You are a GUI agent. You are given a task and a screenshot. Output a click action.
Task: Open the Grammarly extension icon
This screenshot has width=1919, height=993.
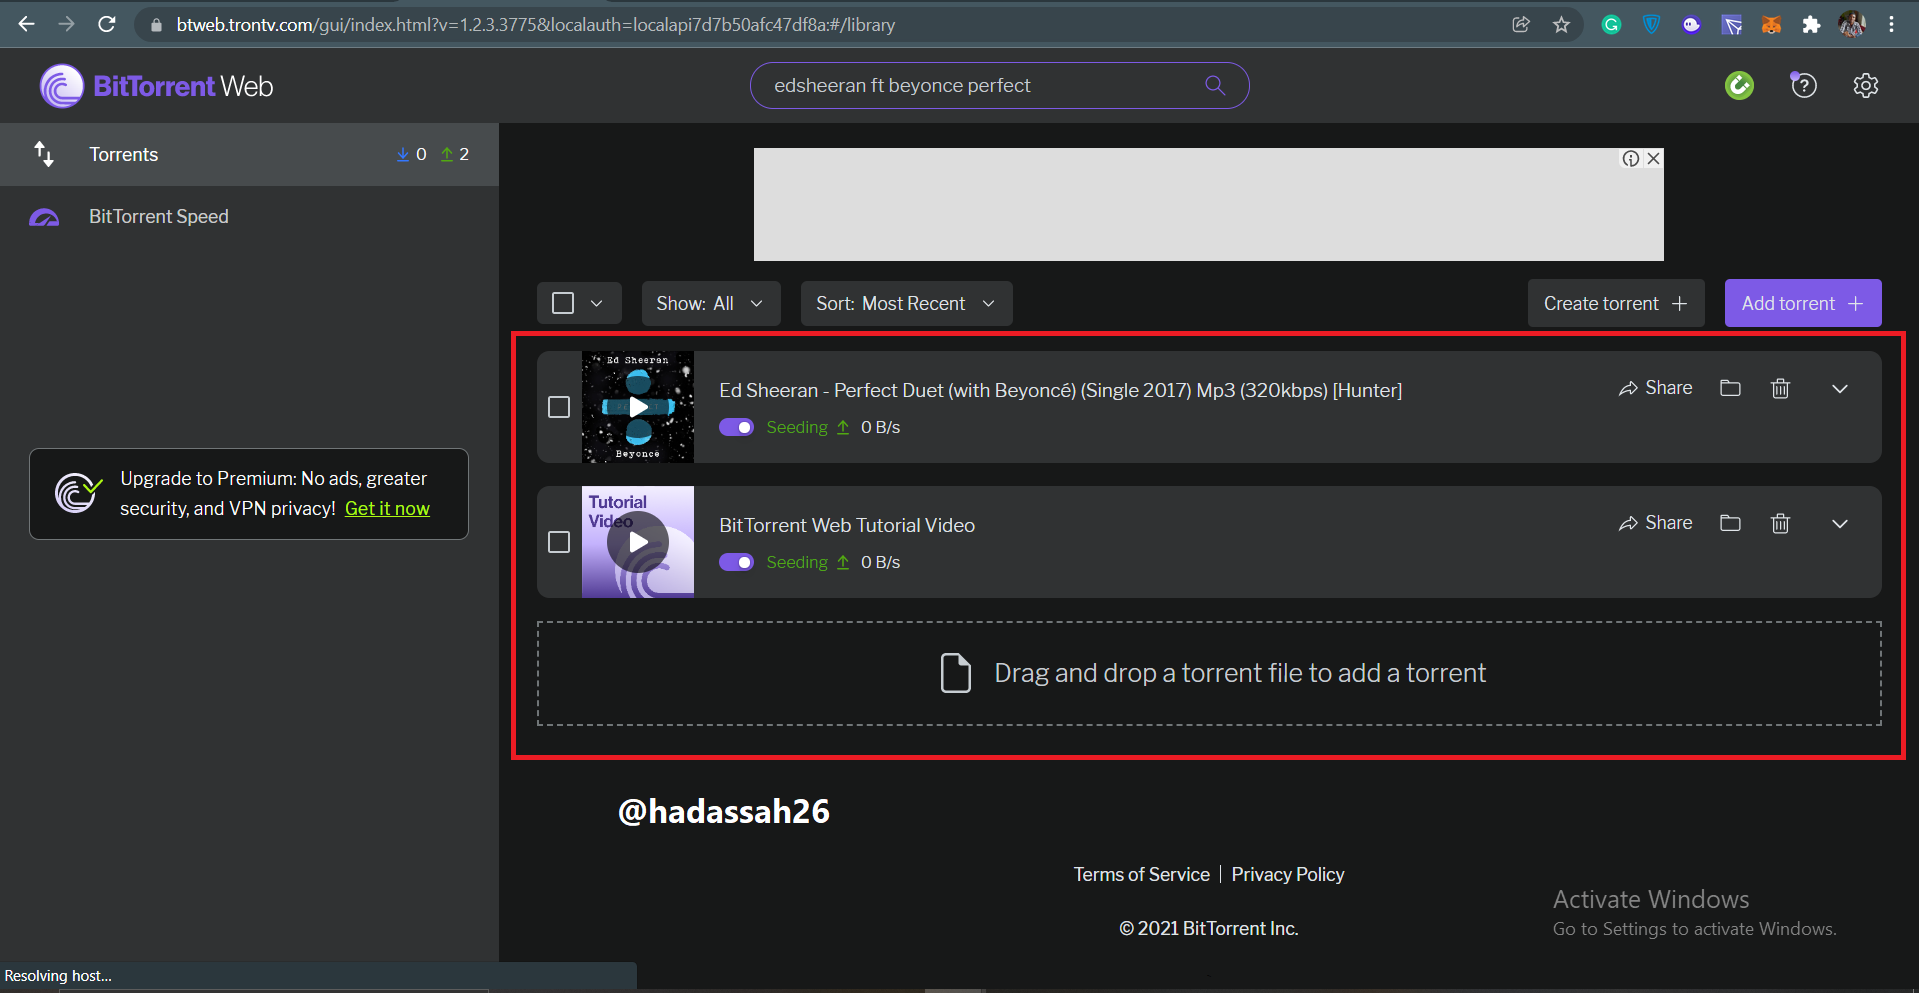pos(1611,25)
